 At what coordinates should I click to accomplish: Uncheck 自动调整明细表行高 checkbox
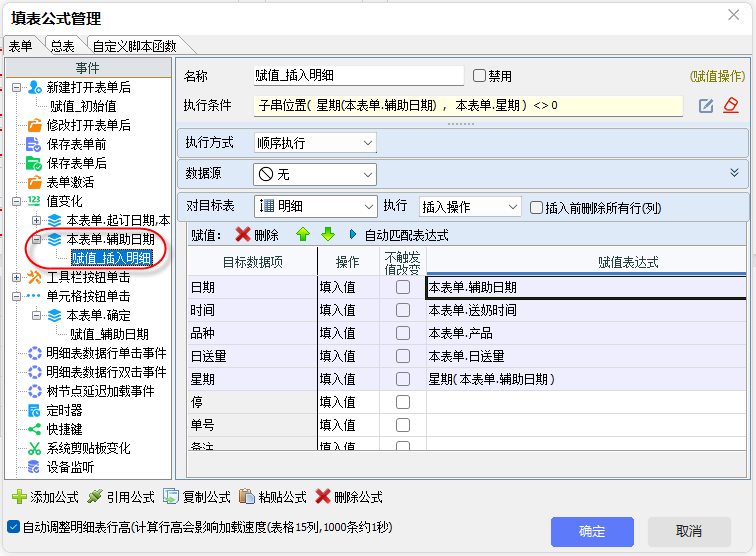(14, 527)
